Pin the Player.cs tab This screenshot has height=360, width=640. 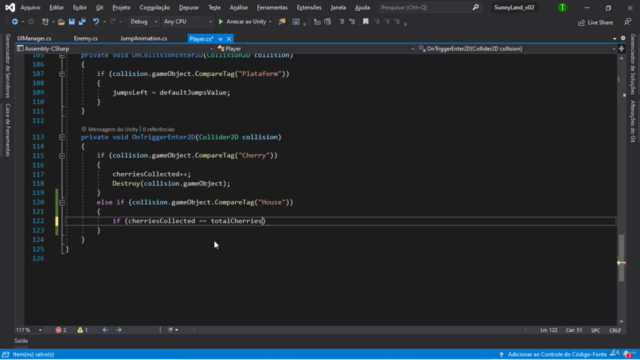pos(220,39)
